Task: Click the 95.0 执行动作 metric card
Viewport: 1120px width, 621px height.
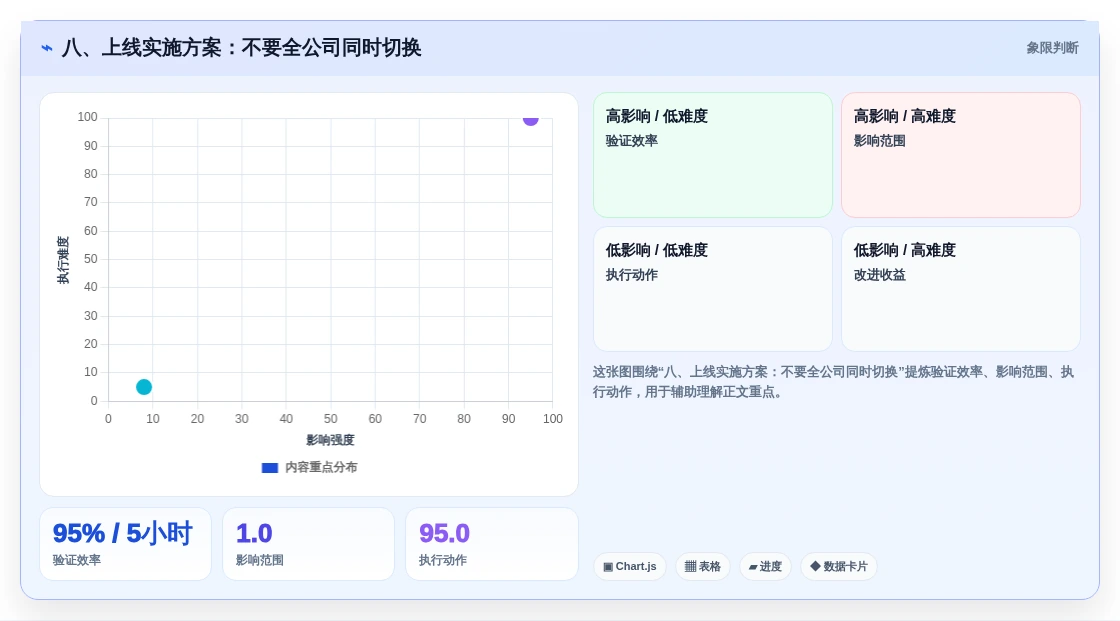Action: pos(491,545)
